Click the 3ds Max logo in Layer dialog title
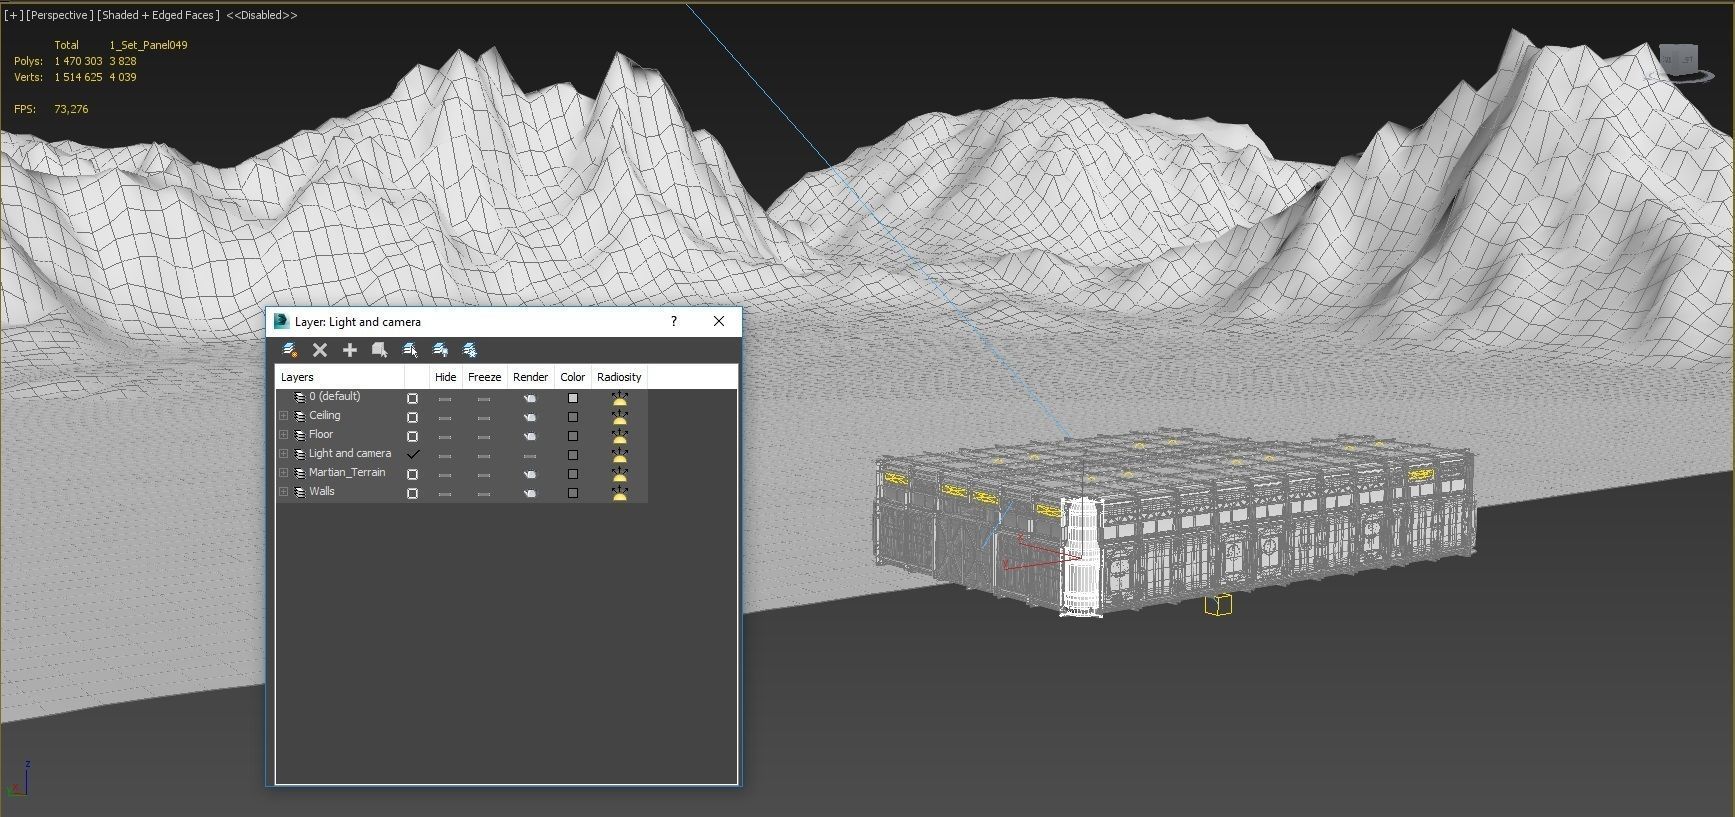Viewport: 1735px width, 817px height. click(281, 322)
